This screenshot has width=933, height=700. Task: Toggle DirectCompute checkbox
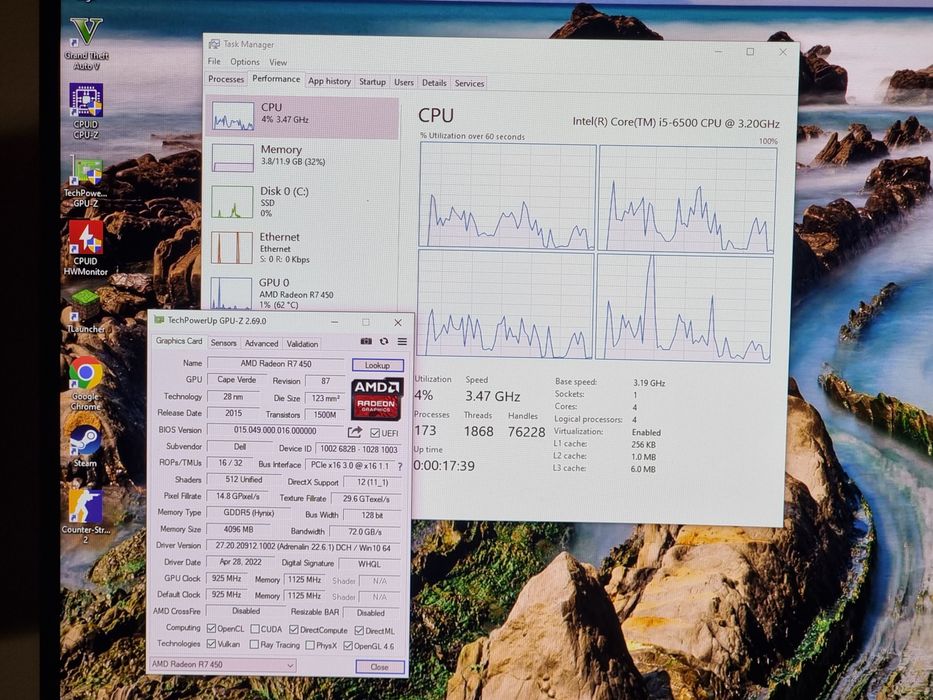click(294, 630)
